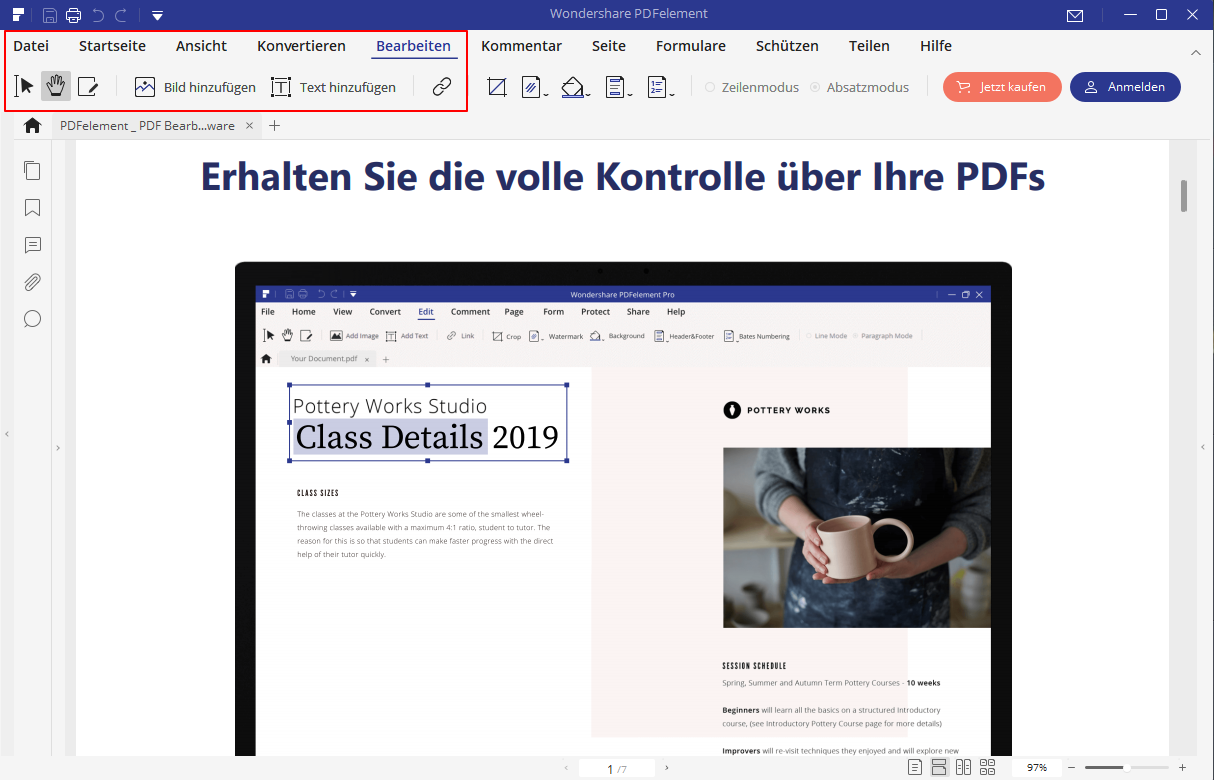1214x780 pixels.
Task: Click the zoom slider handle
Action: point(1127,767)
